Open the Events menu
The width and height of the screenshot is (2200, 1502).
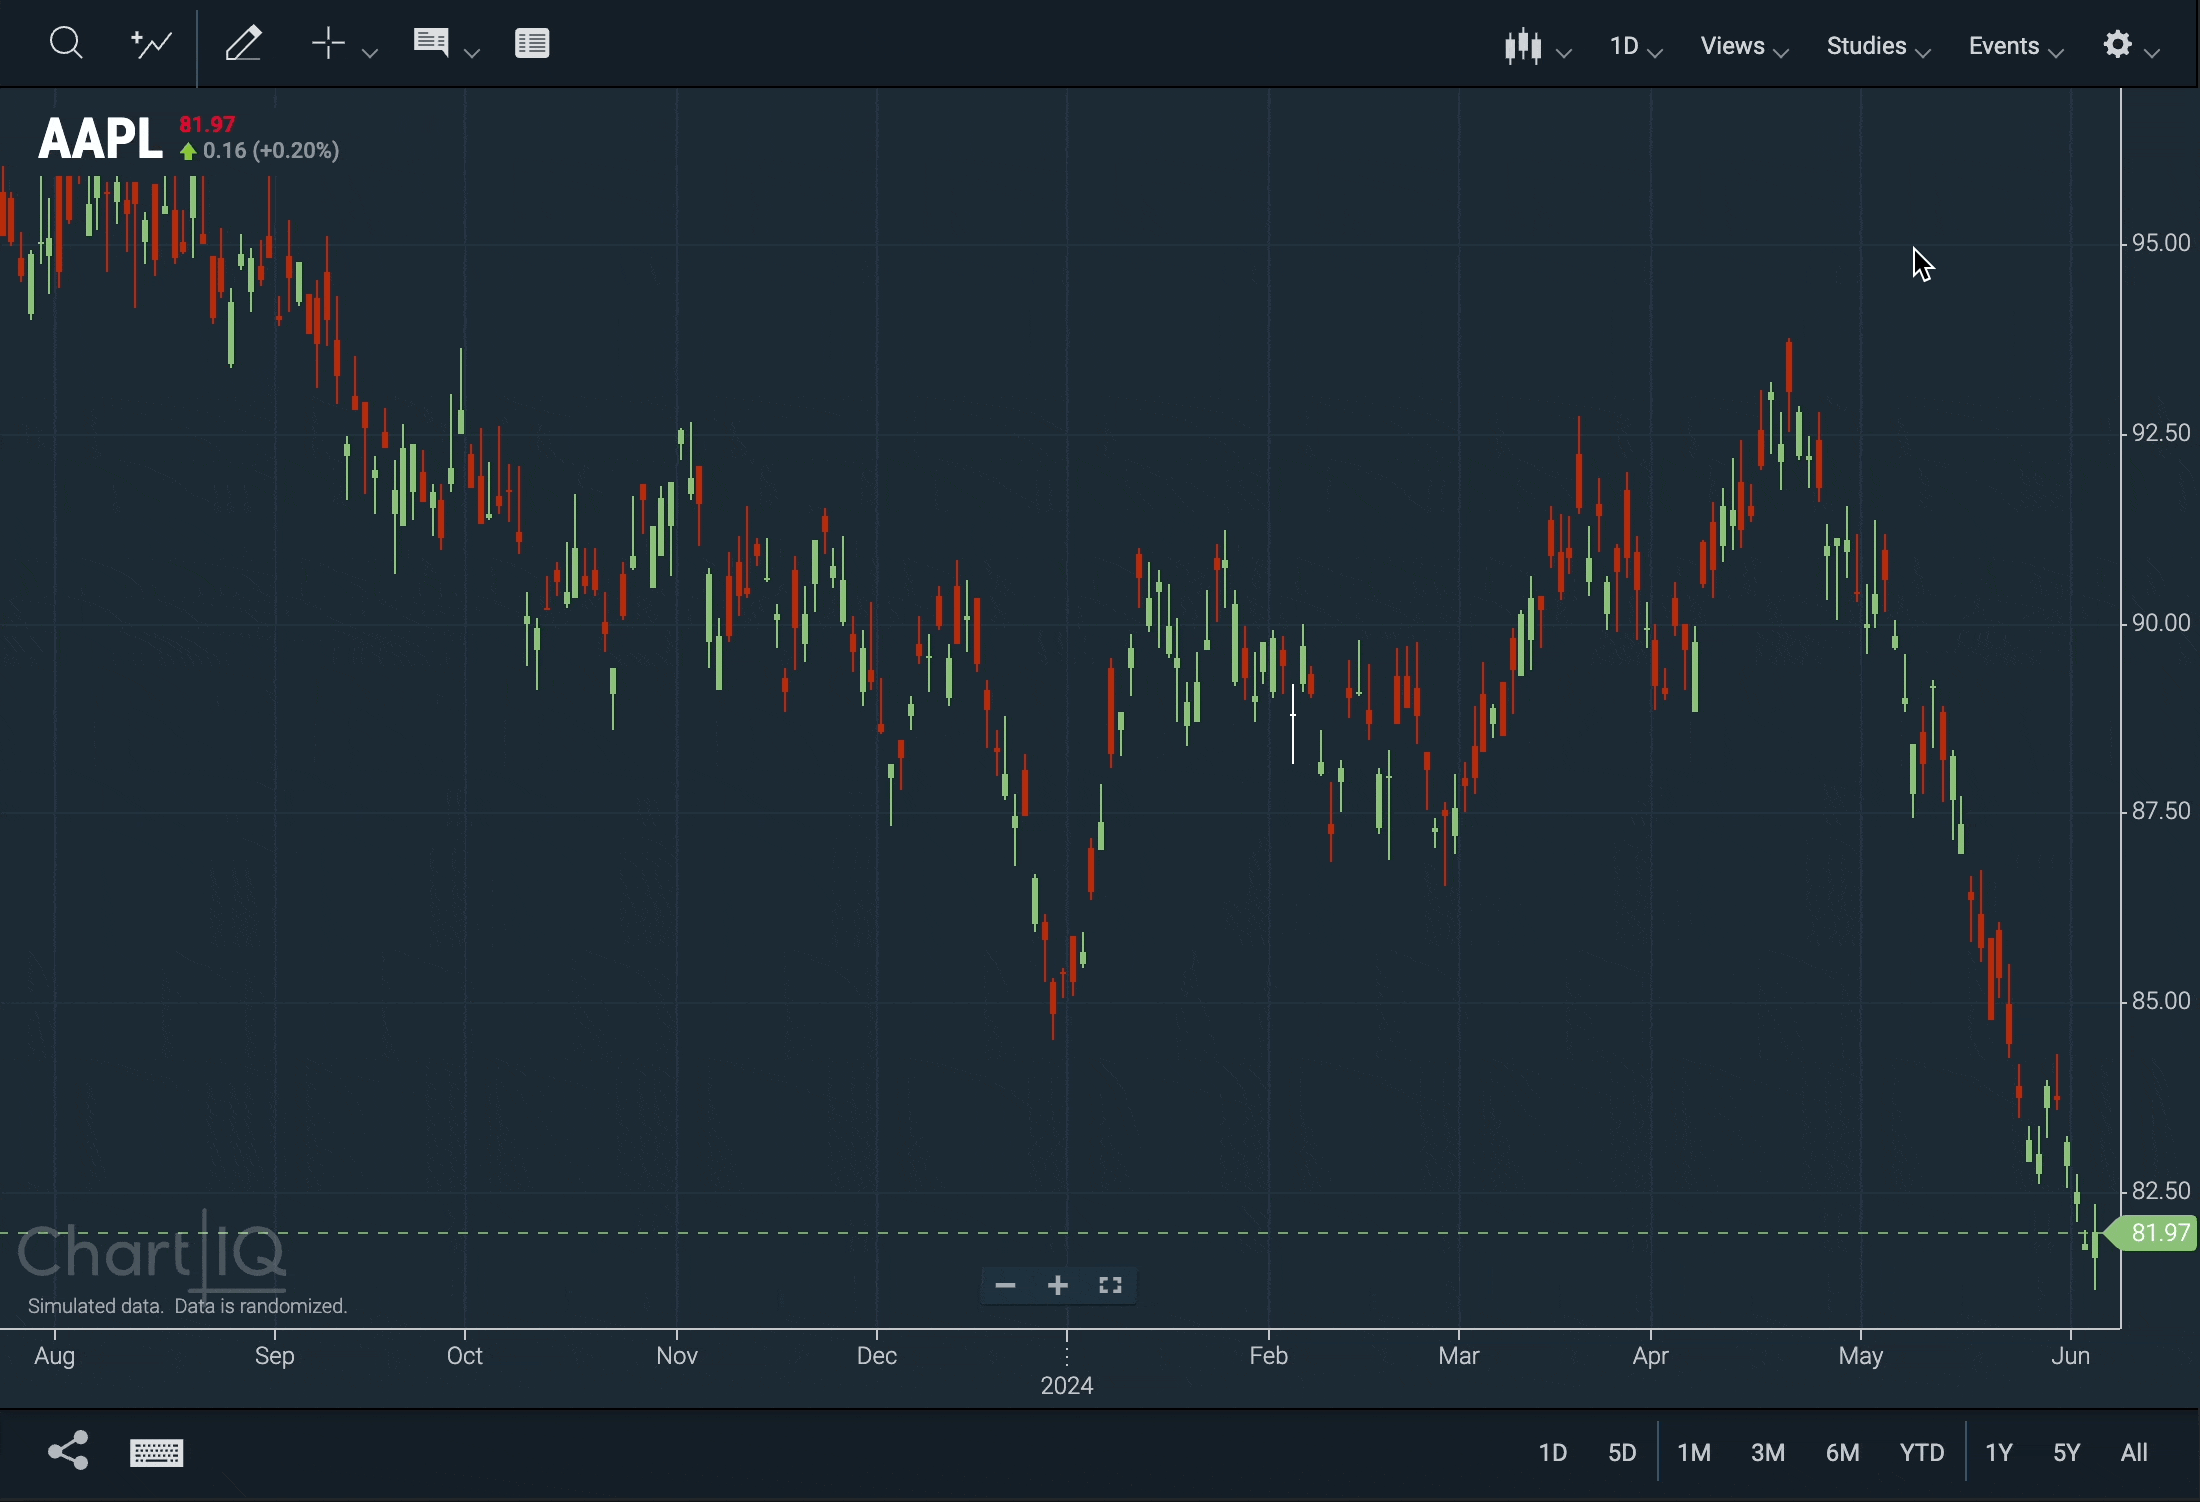pos(2017,47)
